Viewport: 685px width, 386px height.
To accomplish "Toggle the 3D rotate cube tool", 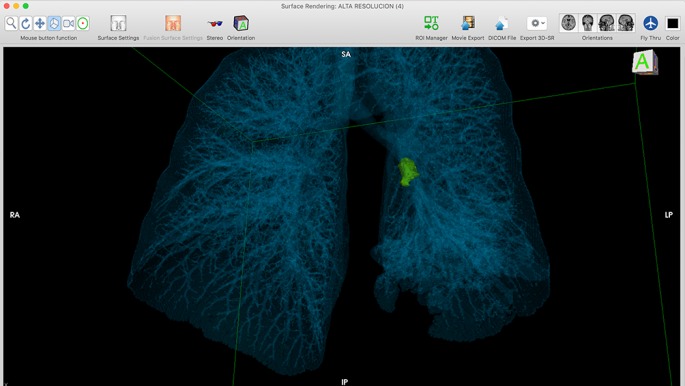I will 54,23.
